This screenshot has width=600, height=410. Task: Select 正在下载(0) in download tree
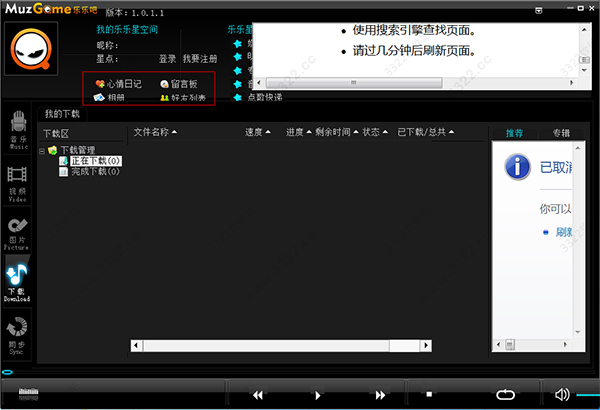[x=96, y=160]
